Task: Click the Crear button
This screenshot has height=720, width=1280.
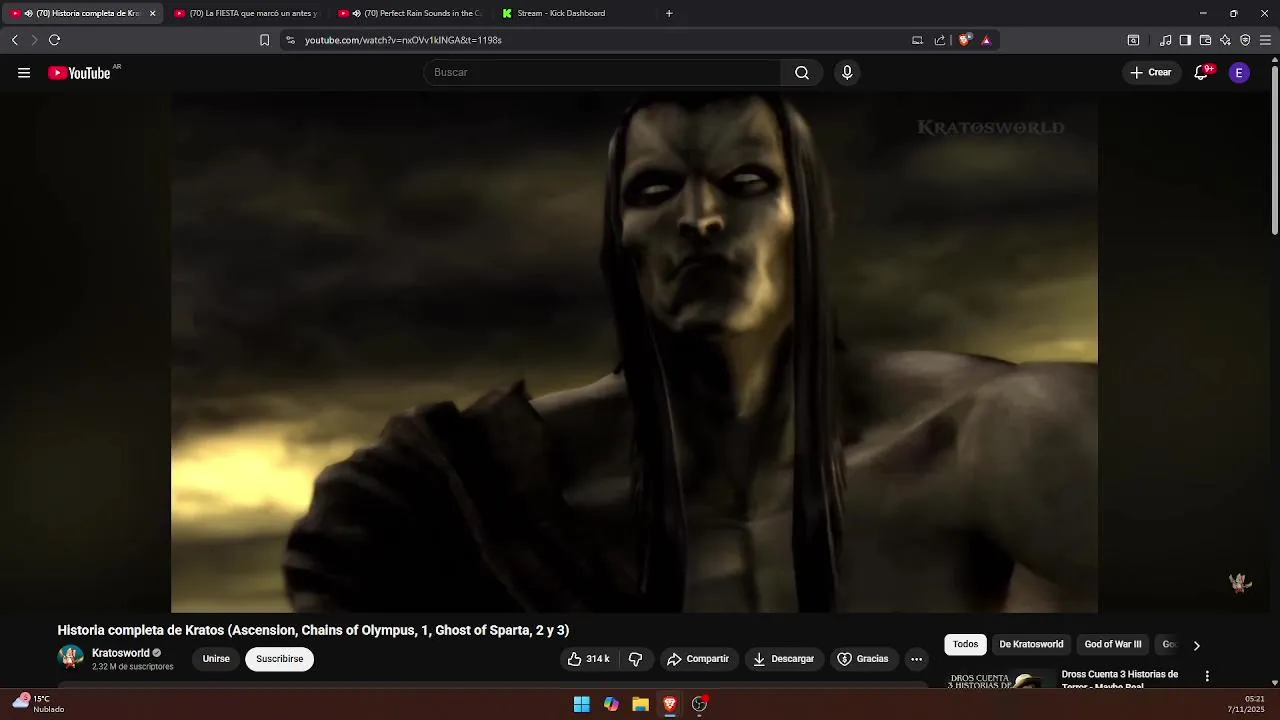Action: [1150, 73]
